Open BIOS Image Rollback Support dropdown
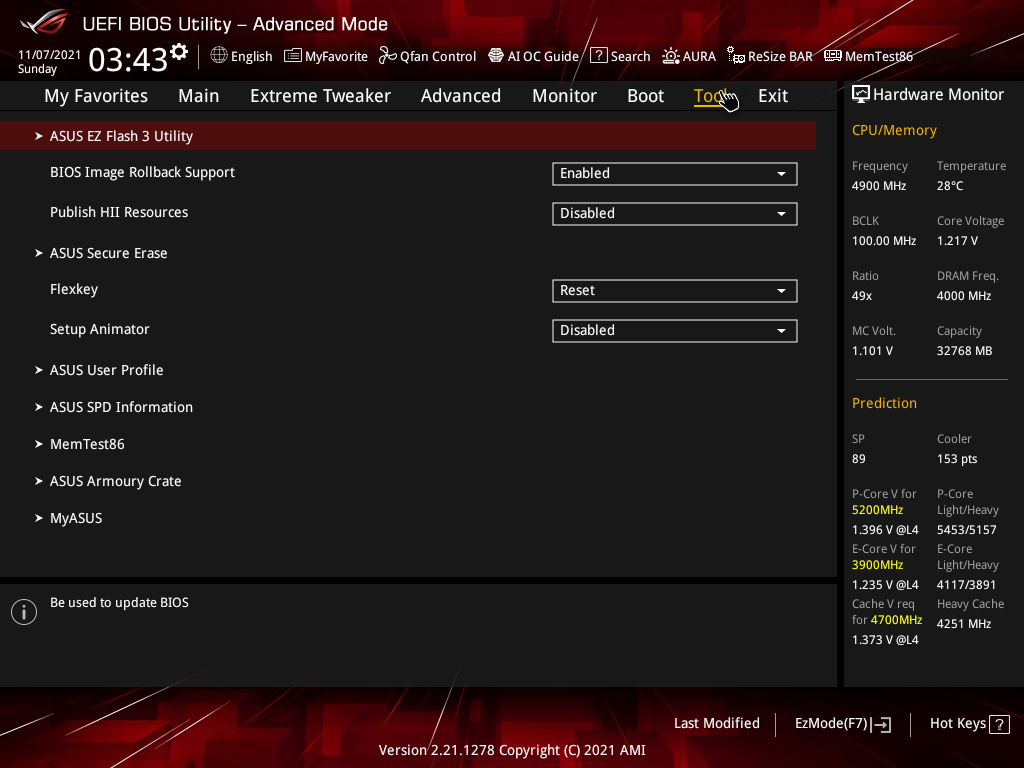 [x=675, y=174]
